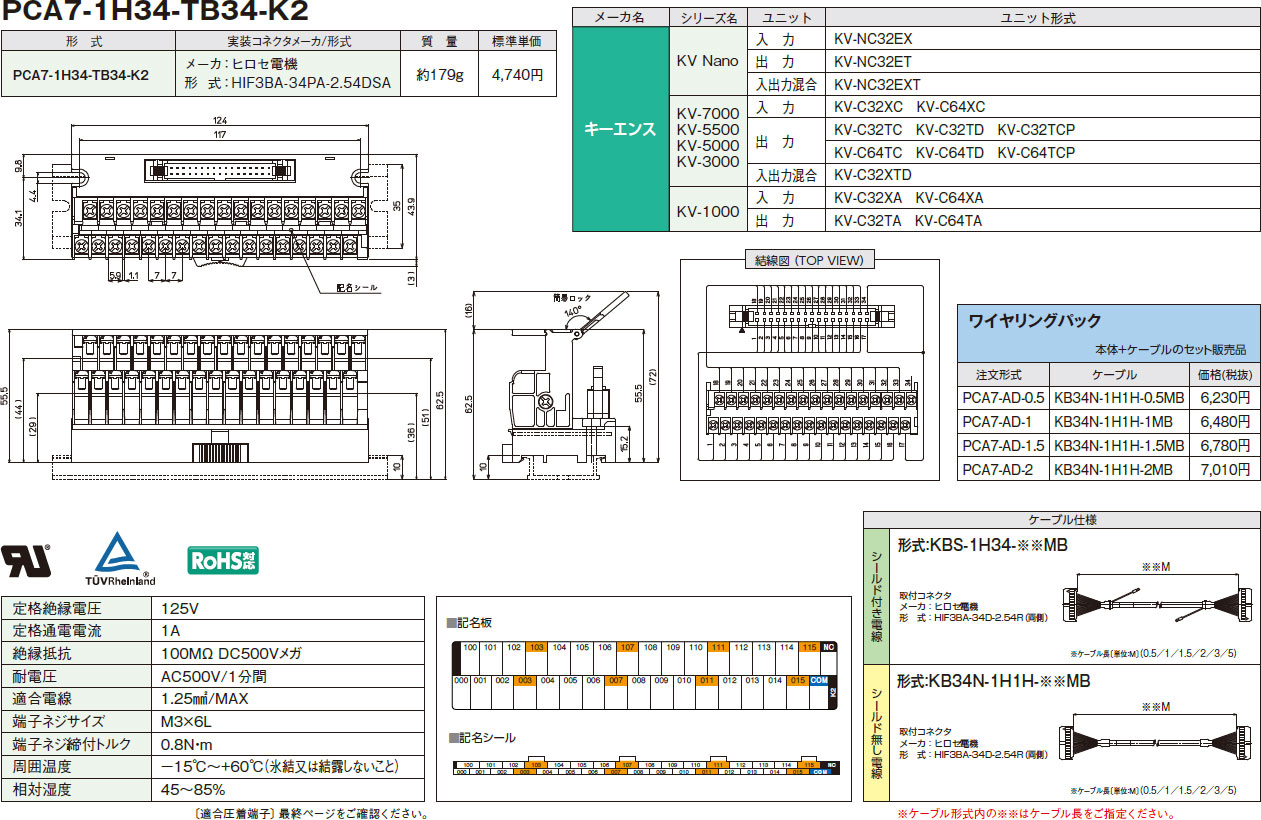Click the PCA7-AD-1.5 order model
Viewport: 1261px width, 820px height.
(x=1003, y=445)
